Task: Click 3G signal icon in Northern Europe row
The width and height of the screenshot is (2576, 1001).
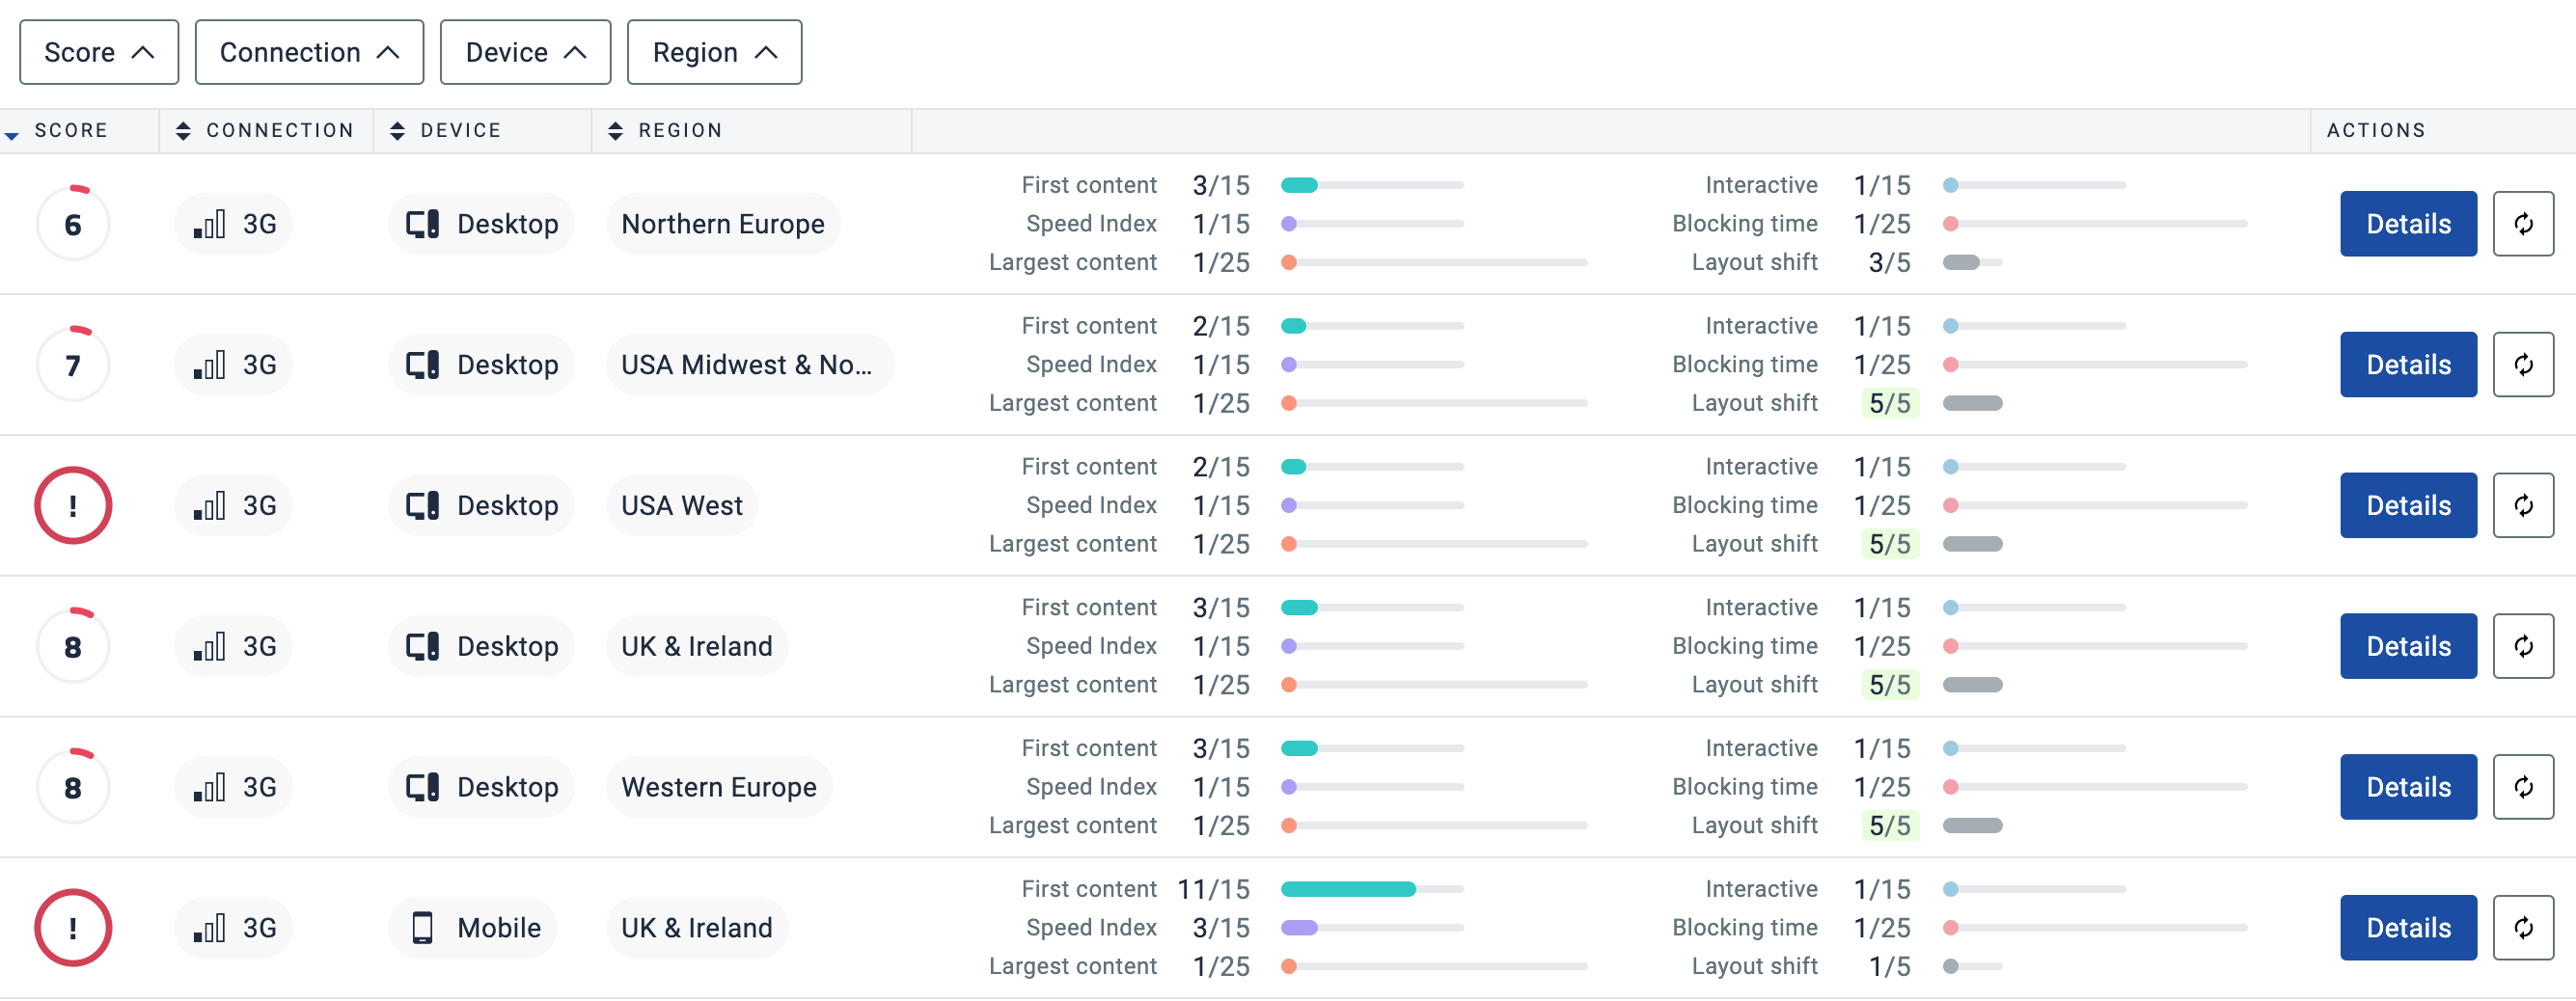Action: coord(210,224)
